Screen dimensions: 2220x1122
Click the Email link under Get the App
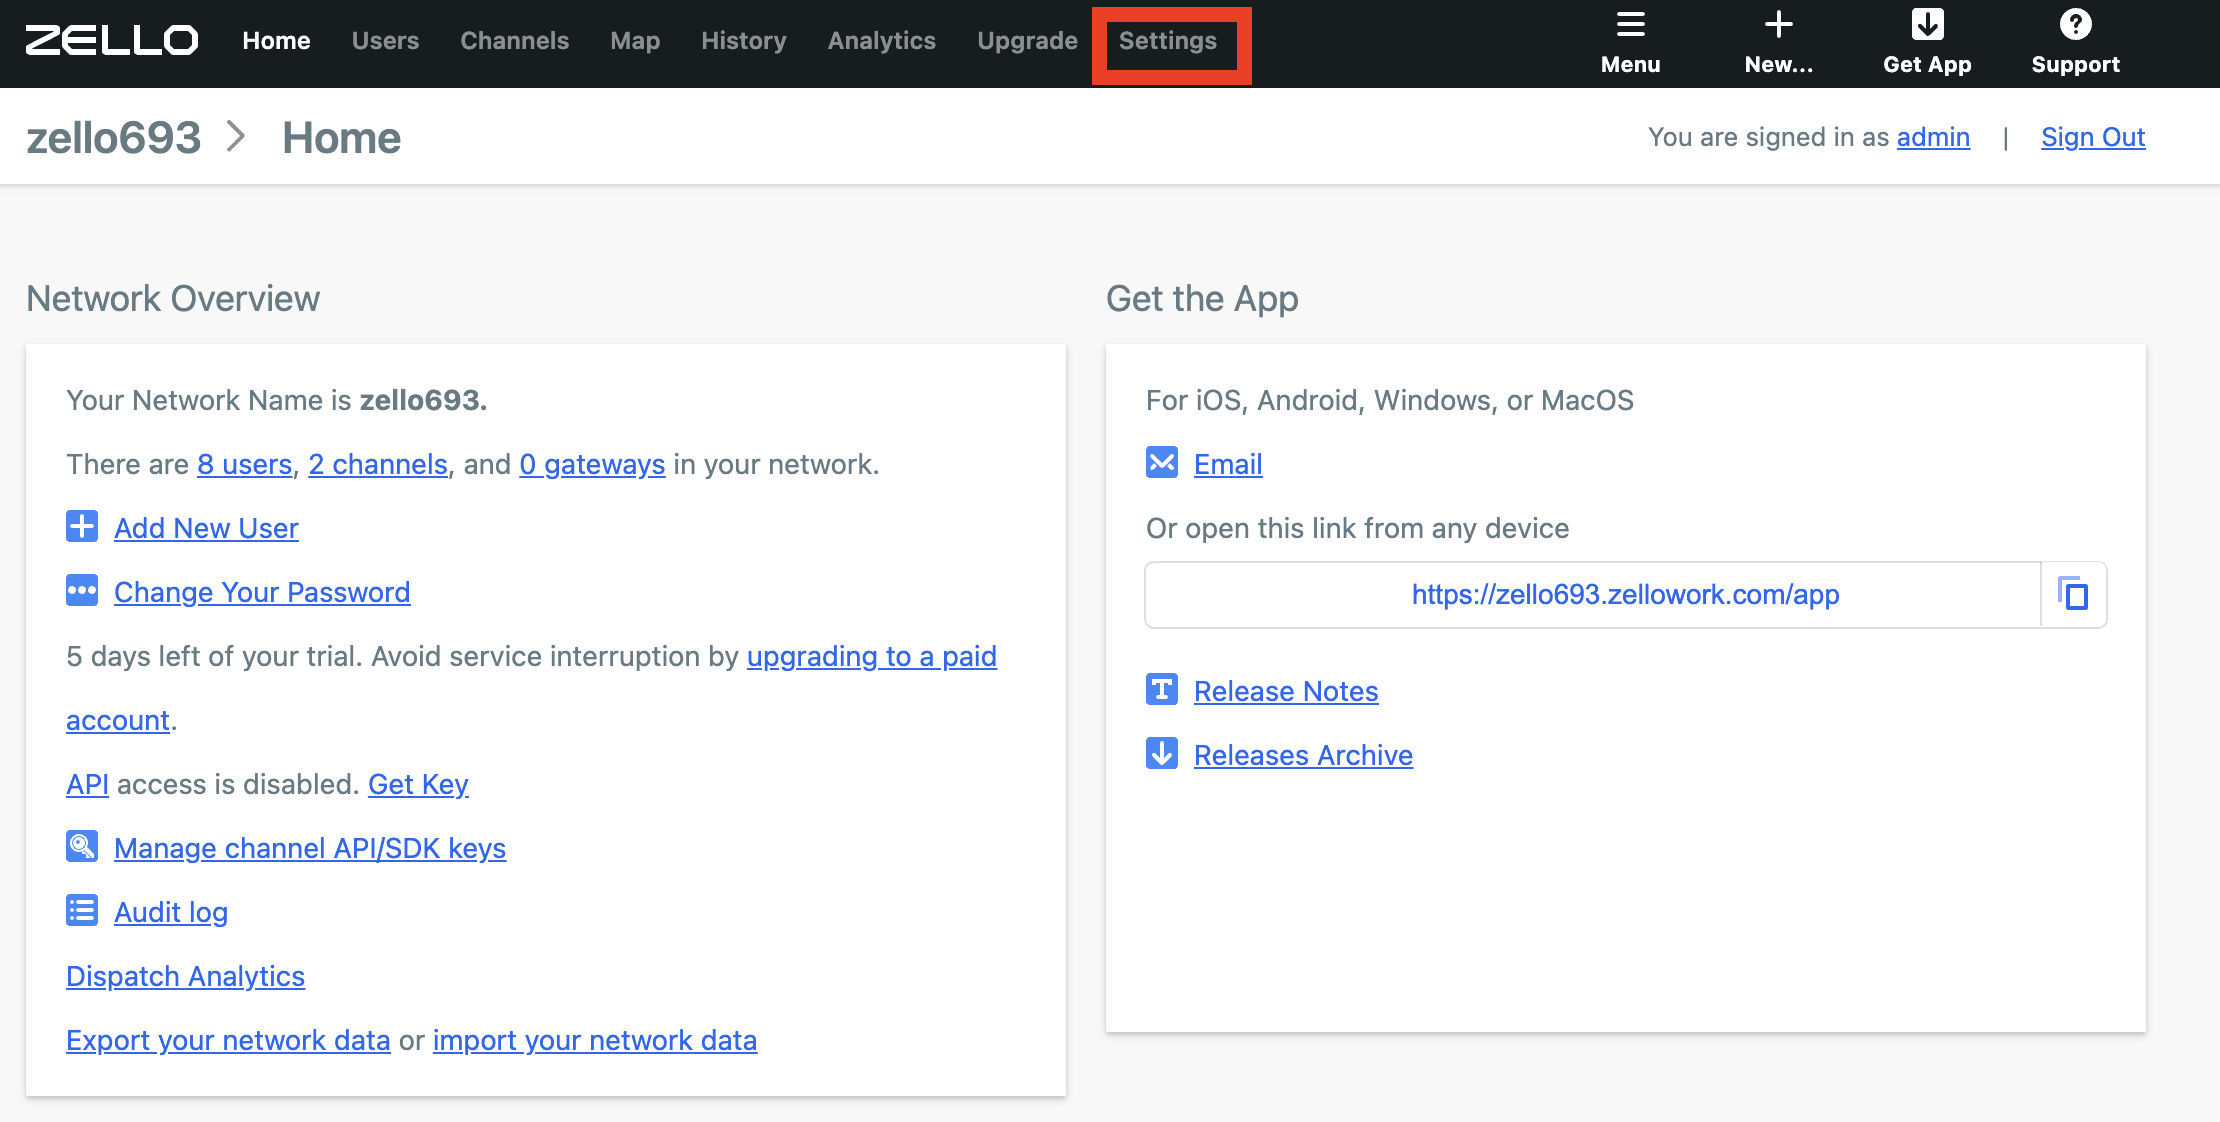click(x=1228, y=464)
